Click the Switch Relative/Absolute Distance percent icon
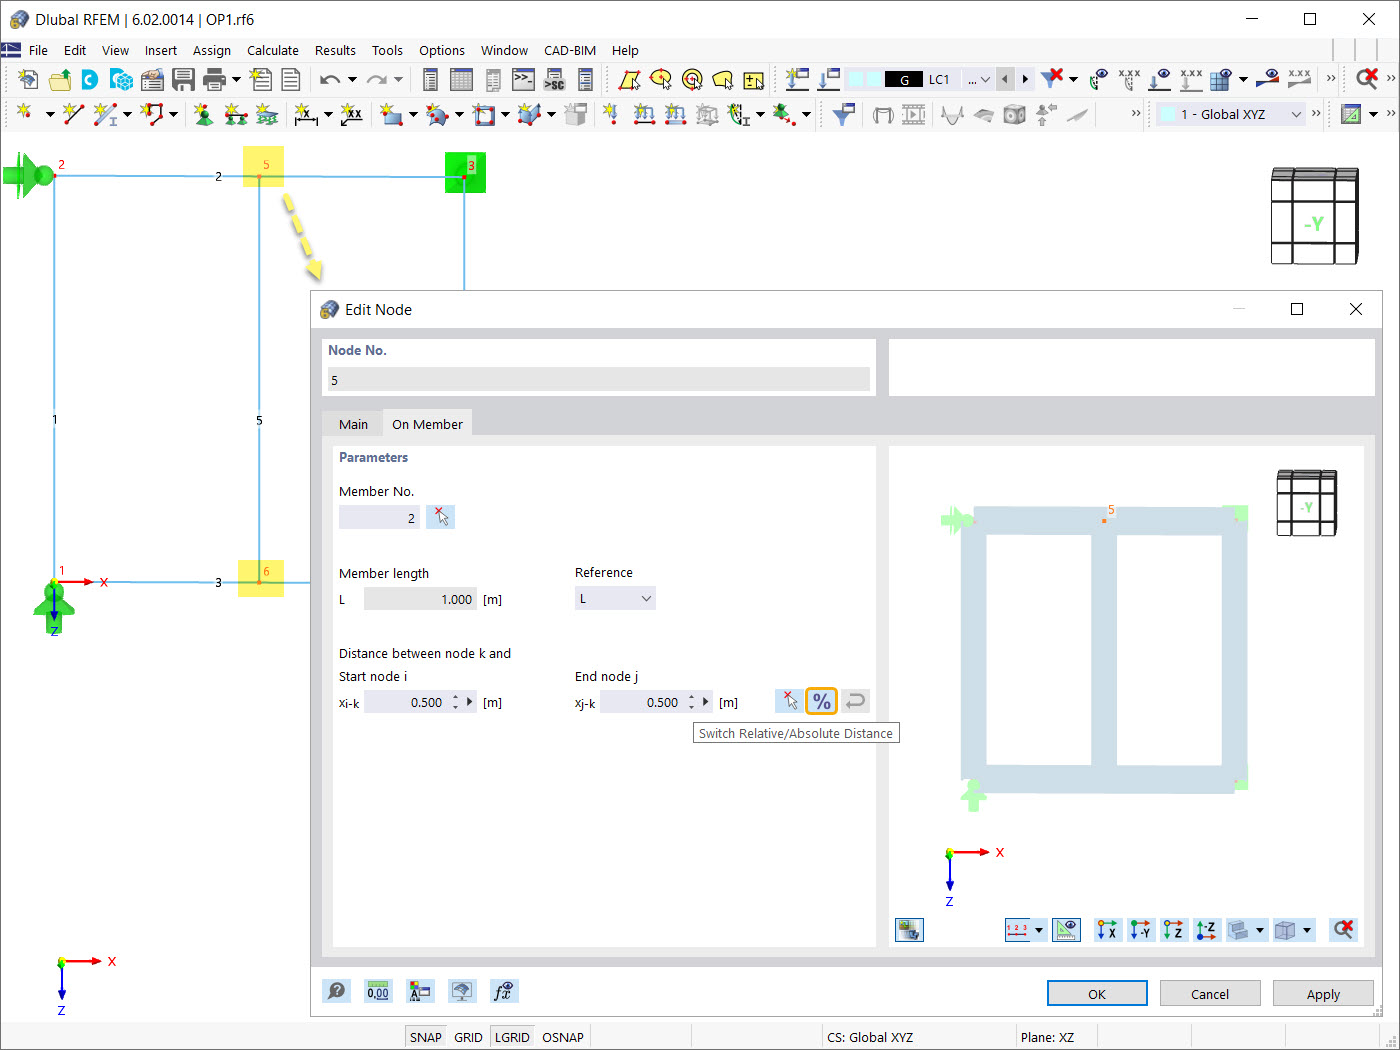Viewport: 1400px width, 1050px height. (x=821, y=702)
